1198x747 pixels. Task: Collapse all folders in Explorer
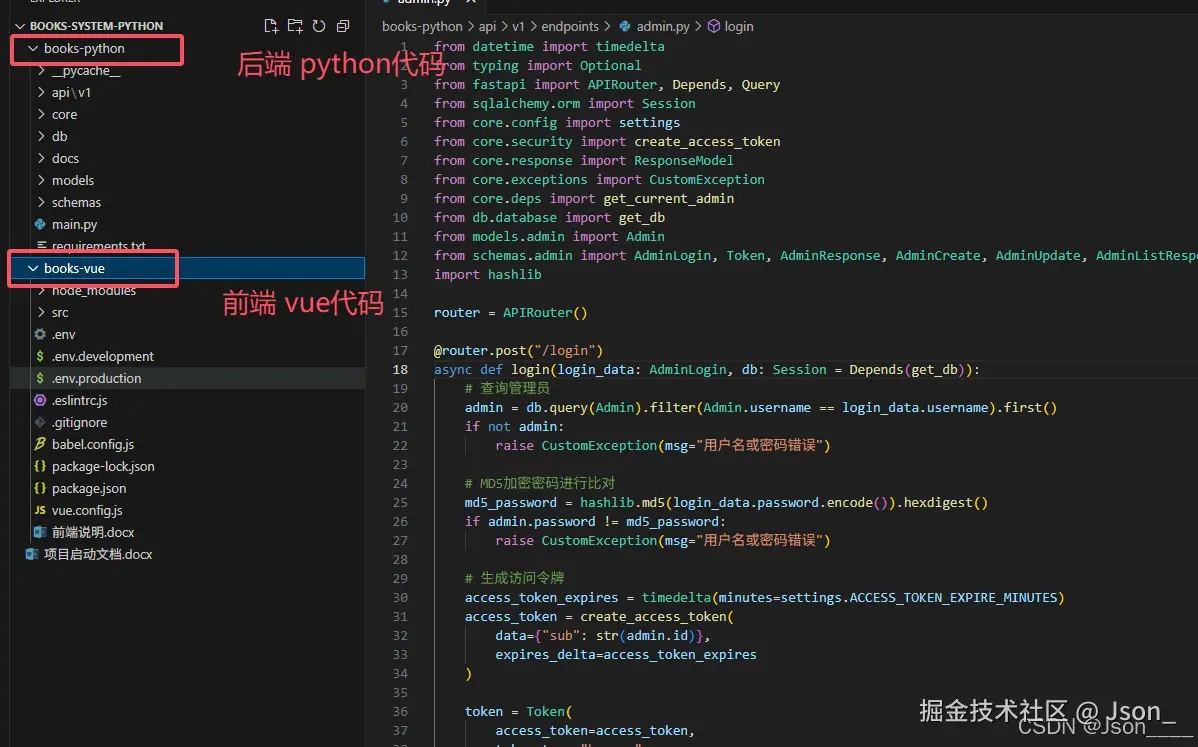(343, 26)
